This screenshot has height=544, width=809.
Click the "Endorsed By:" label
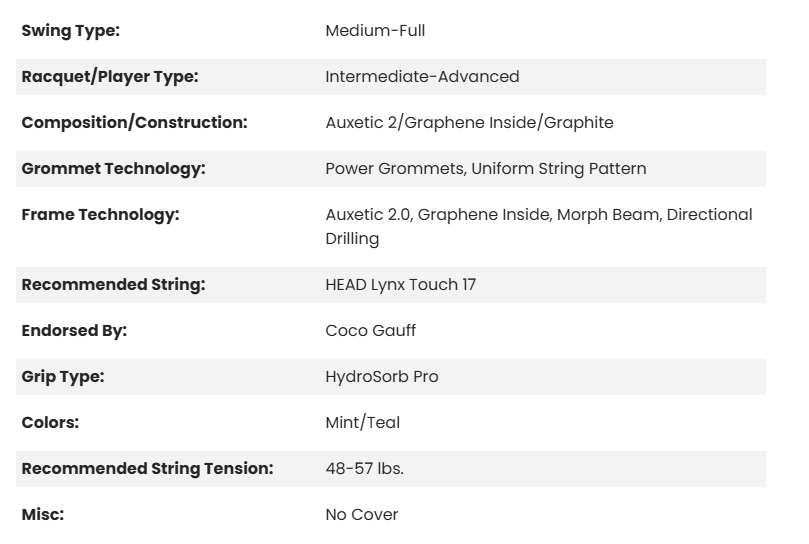coord(74,331)
